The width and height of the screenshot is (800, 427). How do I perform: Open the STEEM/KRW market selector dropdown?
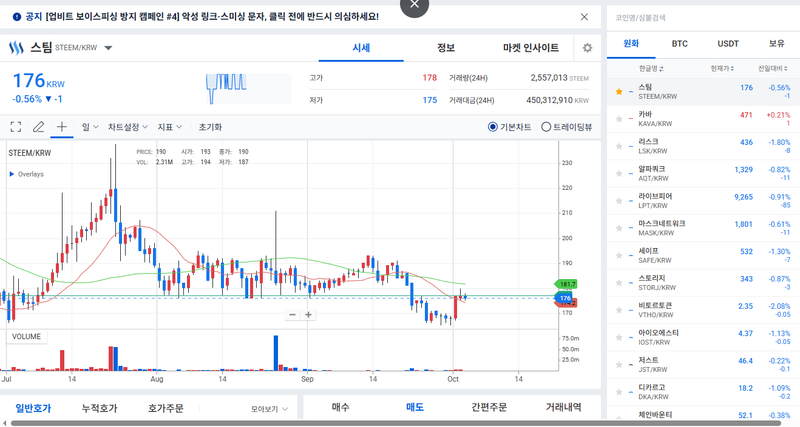[x=108, y=48]
